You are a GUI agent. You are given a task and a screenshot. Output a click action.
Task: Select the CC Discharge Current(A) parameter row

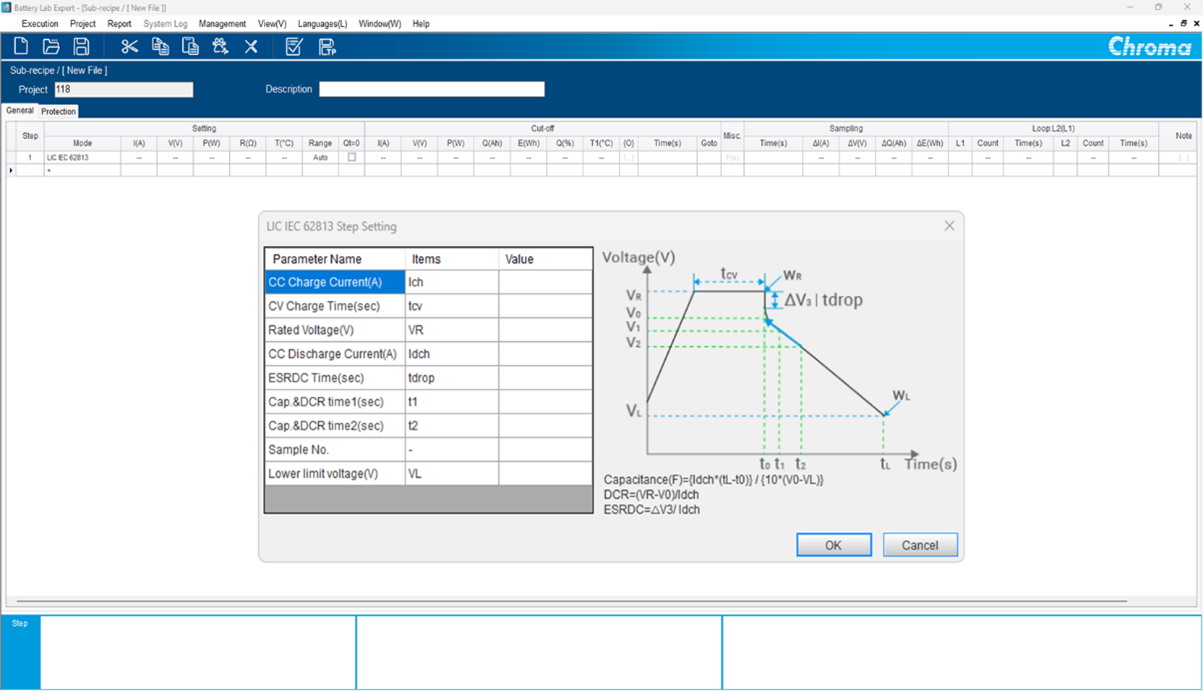(333, 353)
